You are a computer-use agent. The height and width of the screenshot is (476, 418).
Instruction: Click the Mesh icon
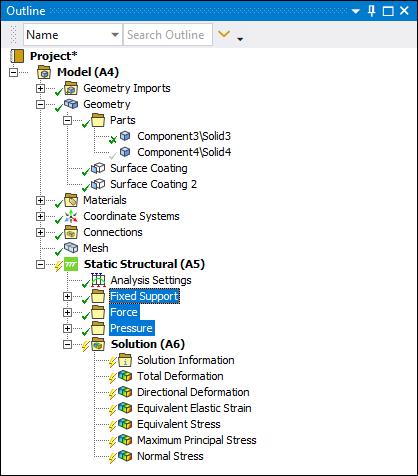pos(71,248)
